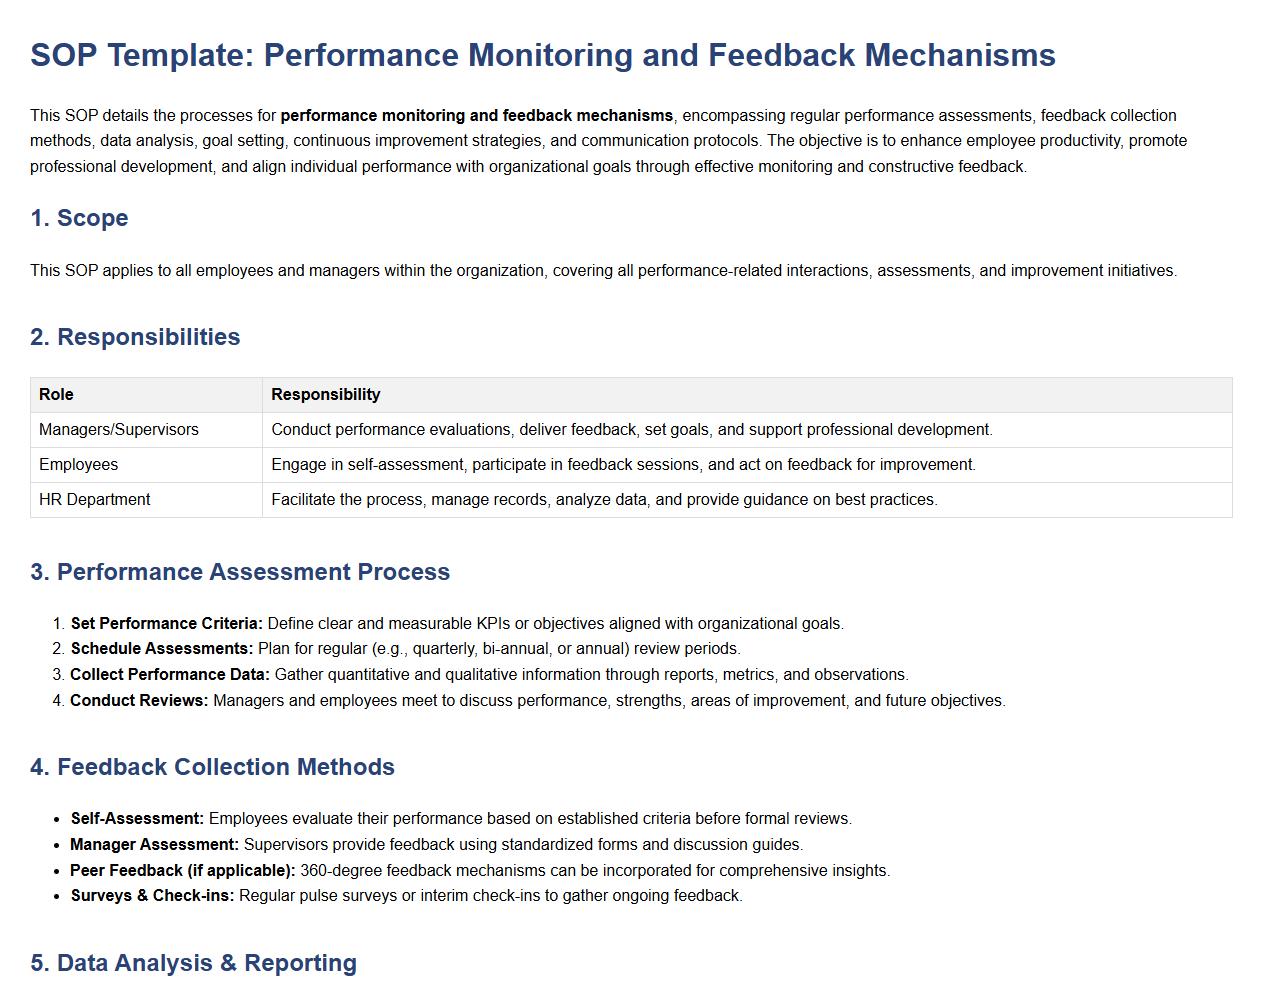Click the '3. Performance Assessment Process' heading
This screenshot has height=983, width=1263.
(x=240, y=572)
